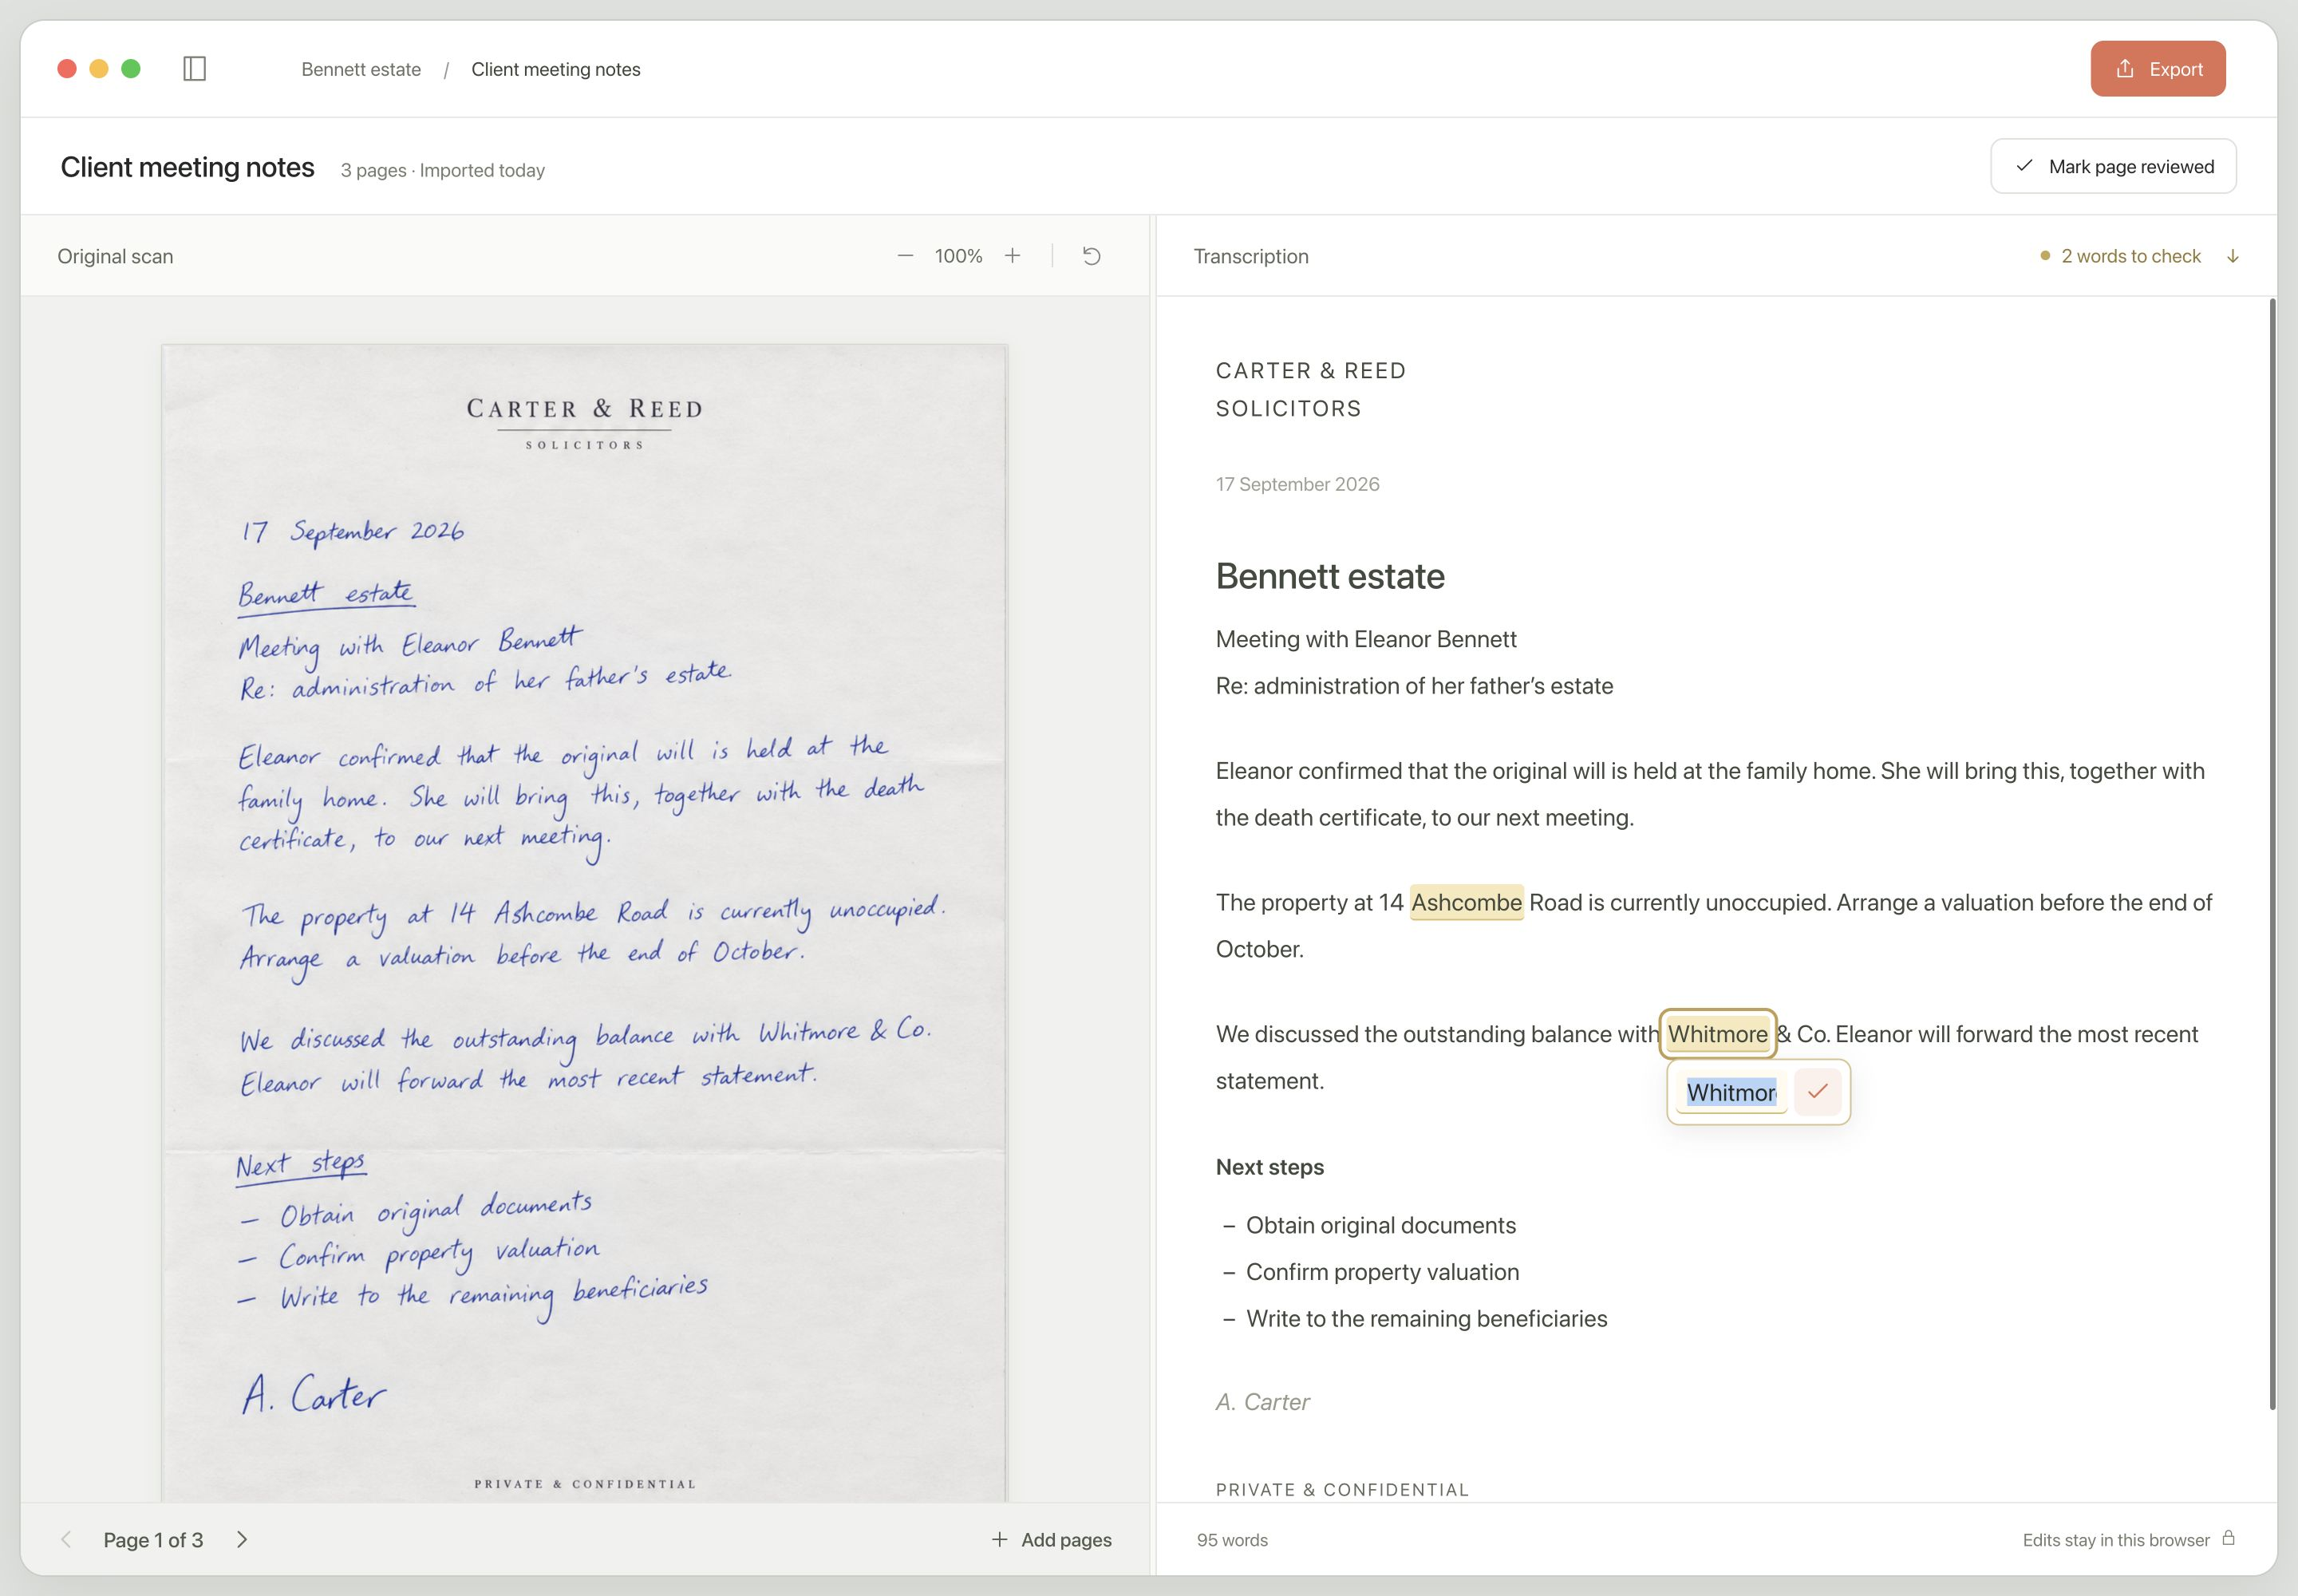Click the green maximize window button
The image size is (2298, 1596).
pos(131,68)
